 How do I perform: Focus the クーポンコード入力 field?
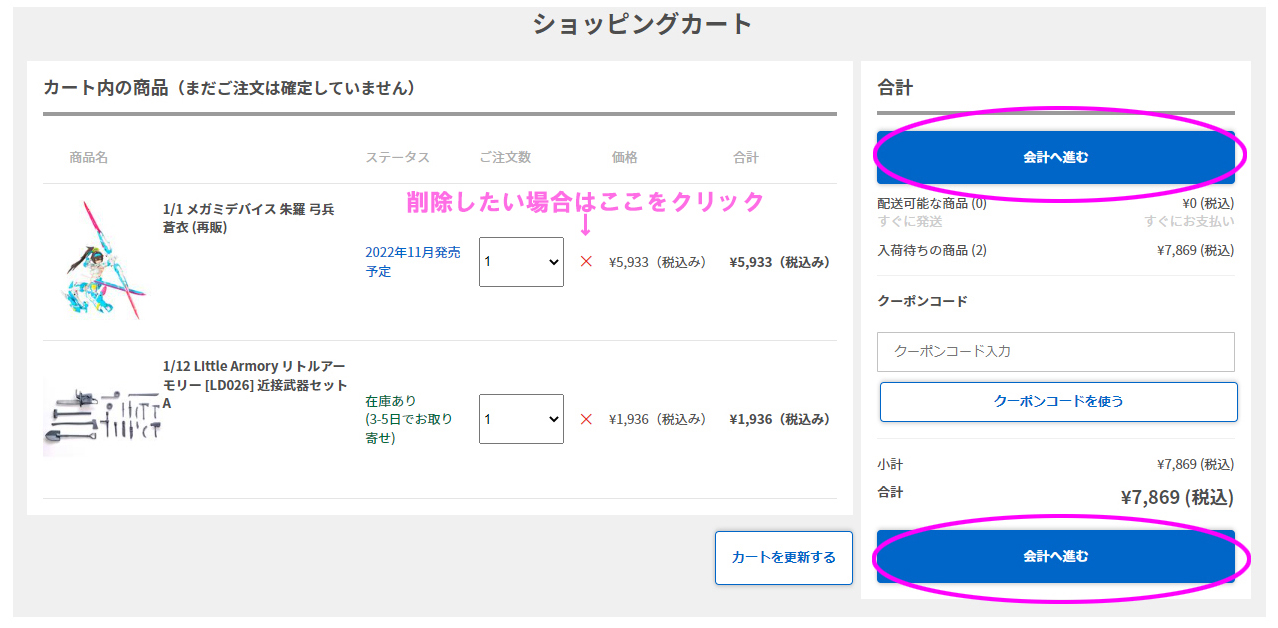[x=1056, y=352]
